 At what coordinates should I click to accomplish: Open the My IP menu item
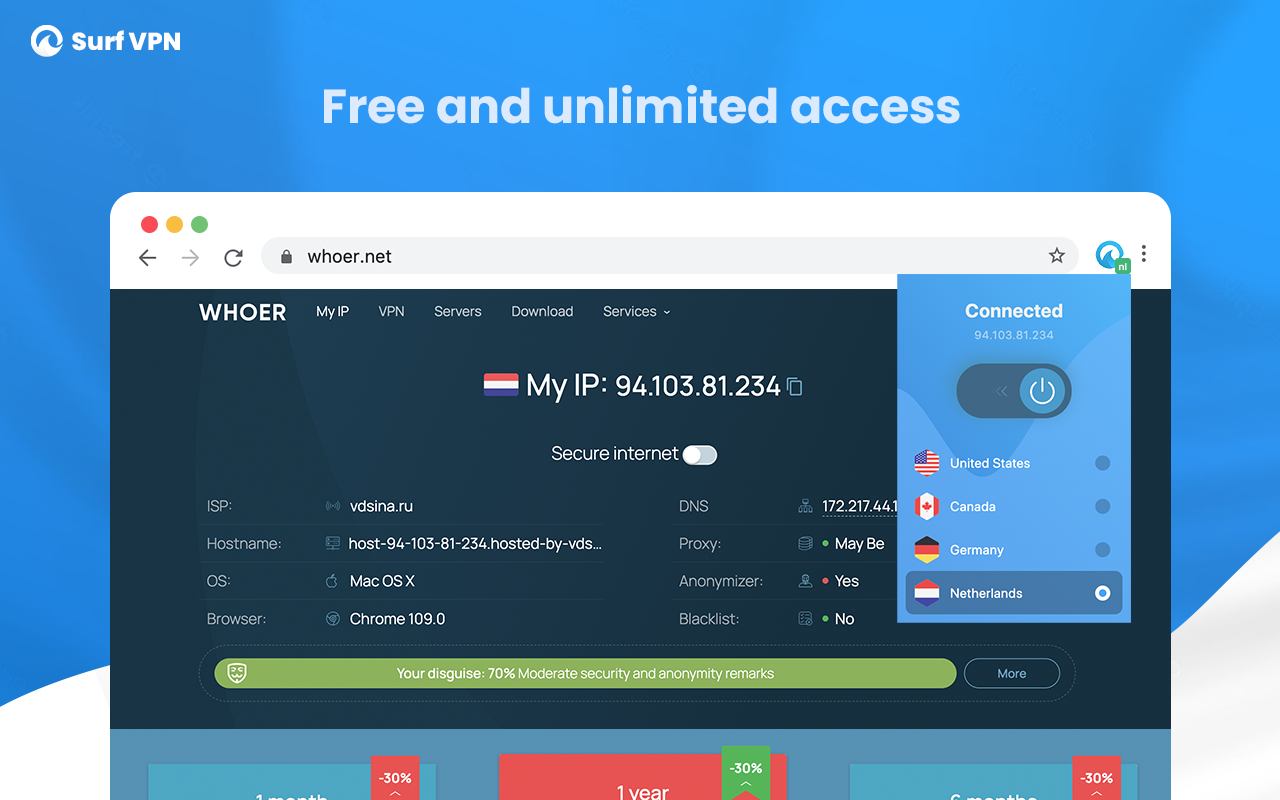332,311
